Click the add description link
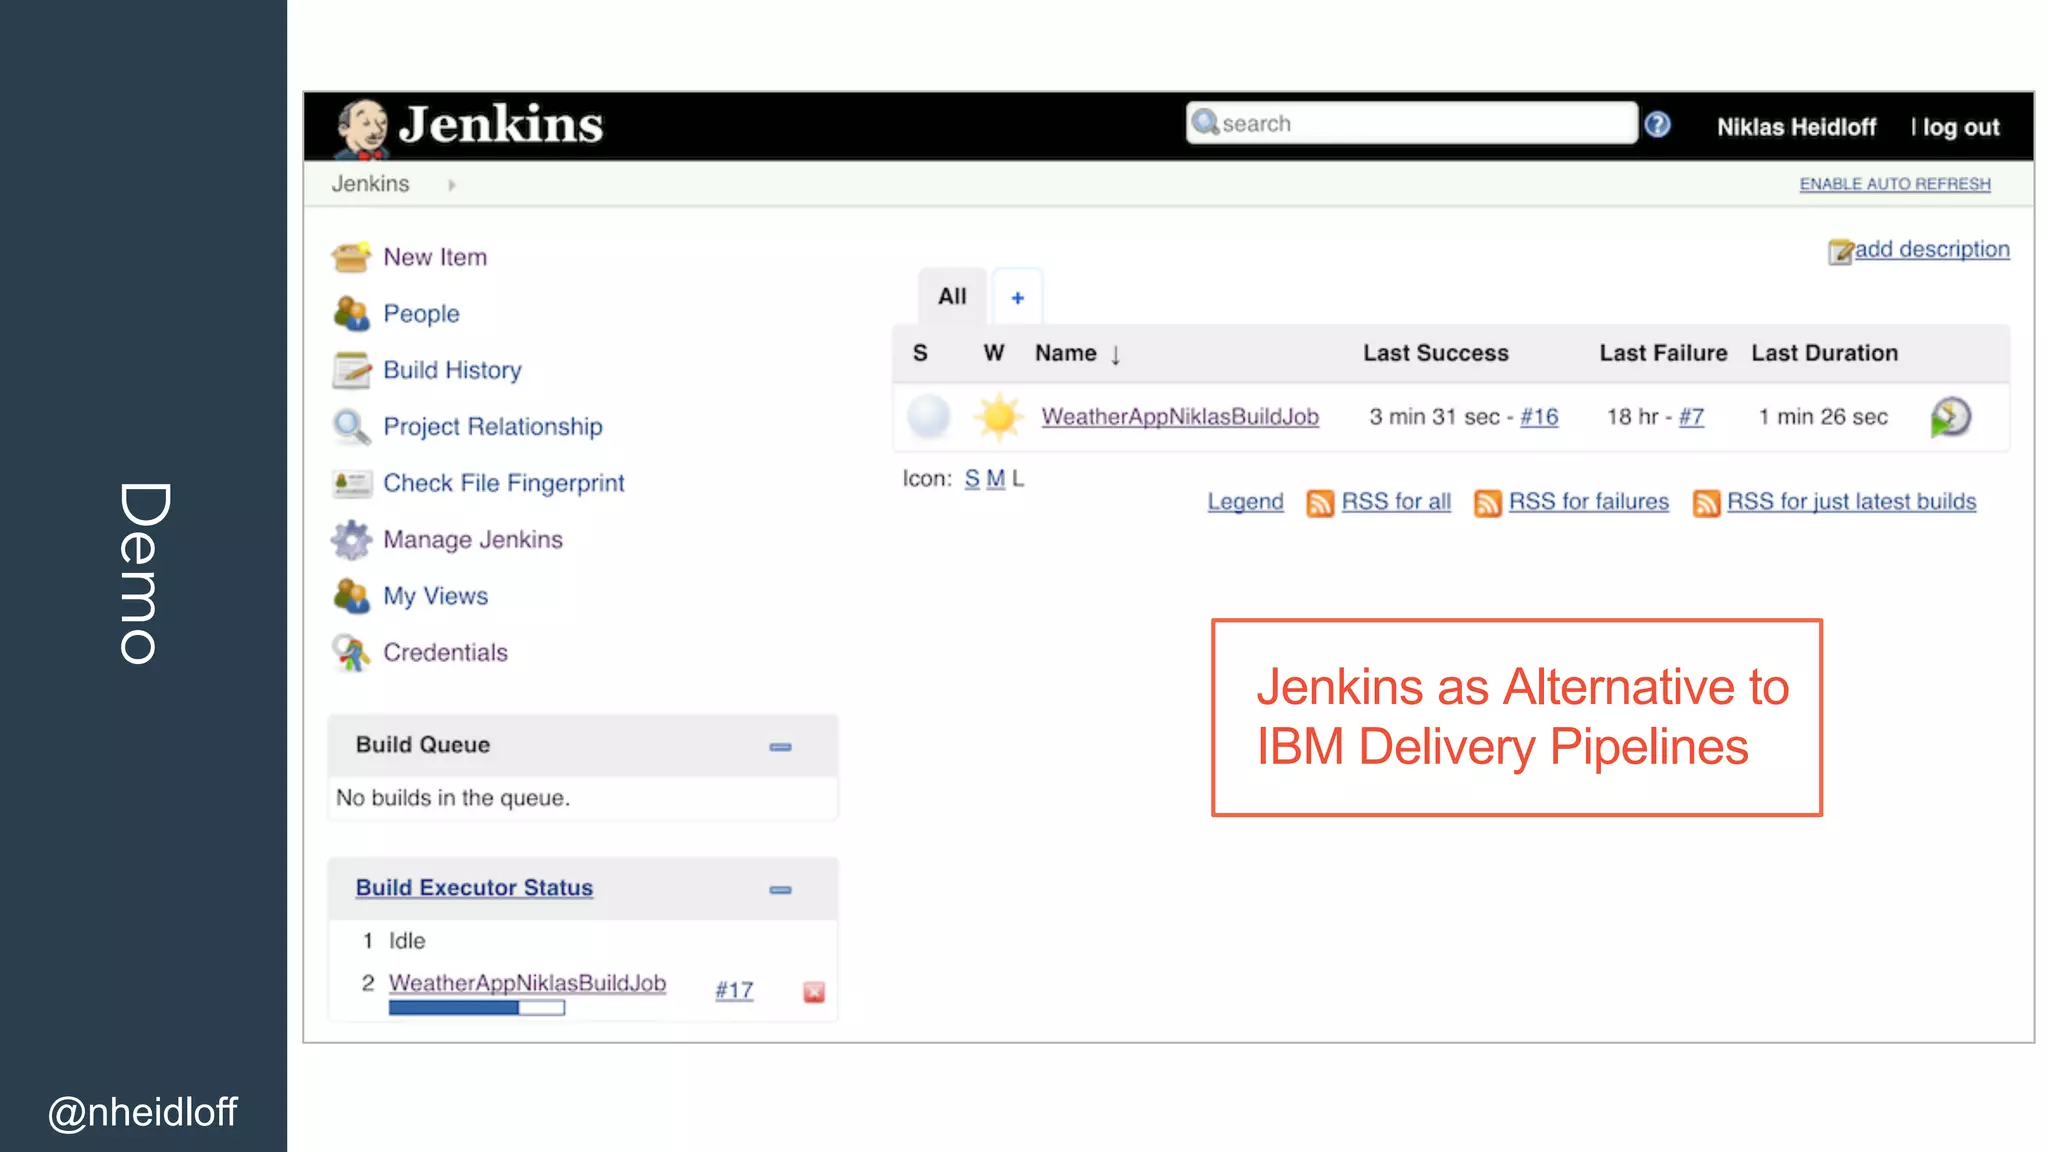 tap(1932, 249)
